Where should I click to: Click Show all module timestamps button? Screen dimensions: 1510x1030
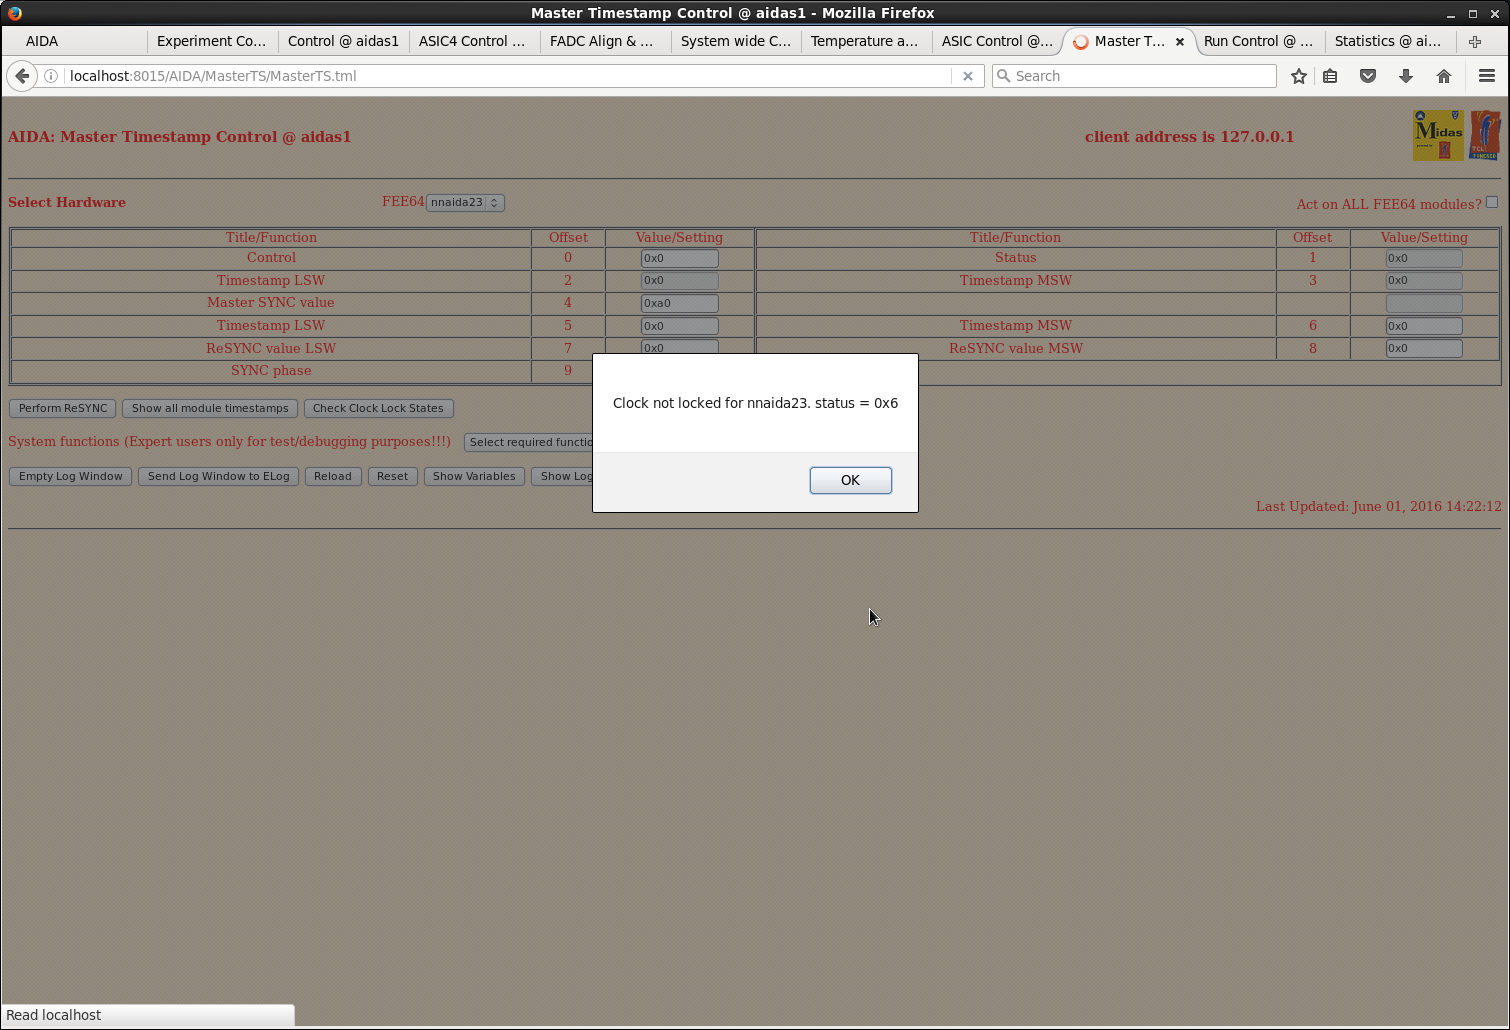pos(210,408)
